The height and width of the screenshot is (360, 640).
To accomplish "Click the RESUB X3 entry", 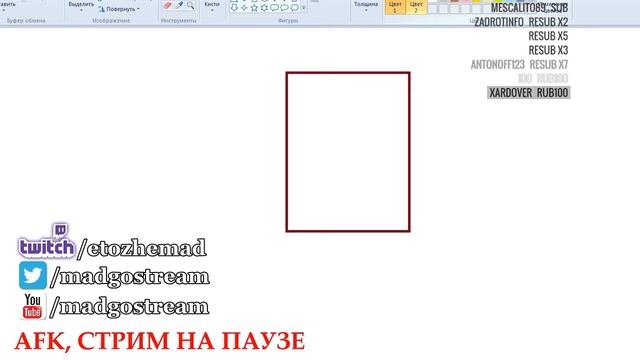I will tap(548, 50).
